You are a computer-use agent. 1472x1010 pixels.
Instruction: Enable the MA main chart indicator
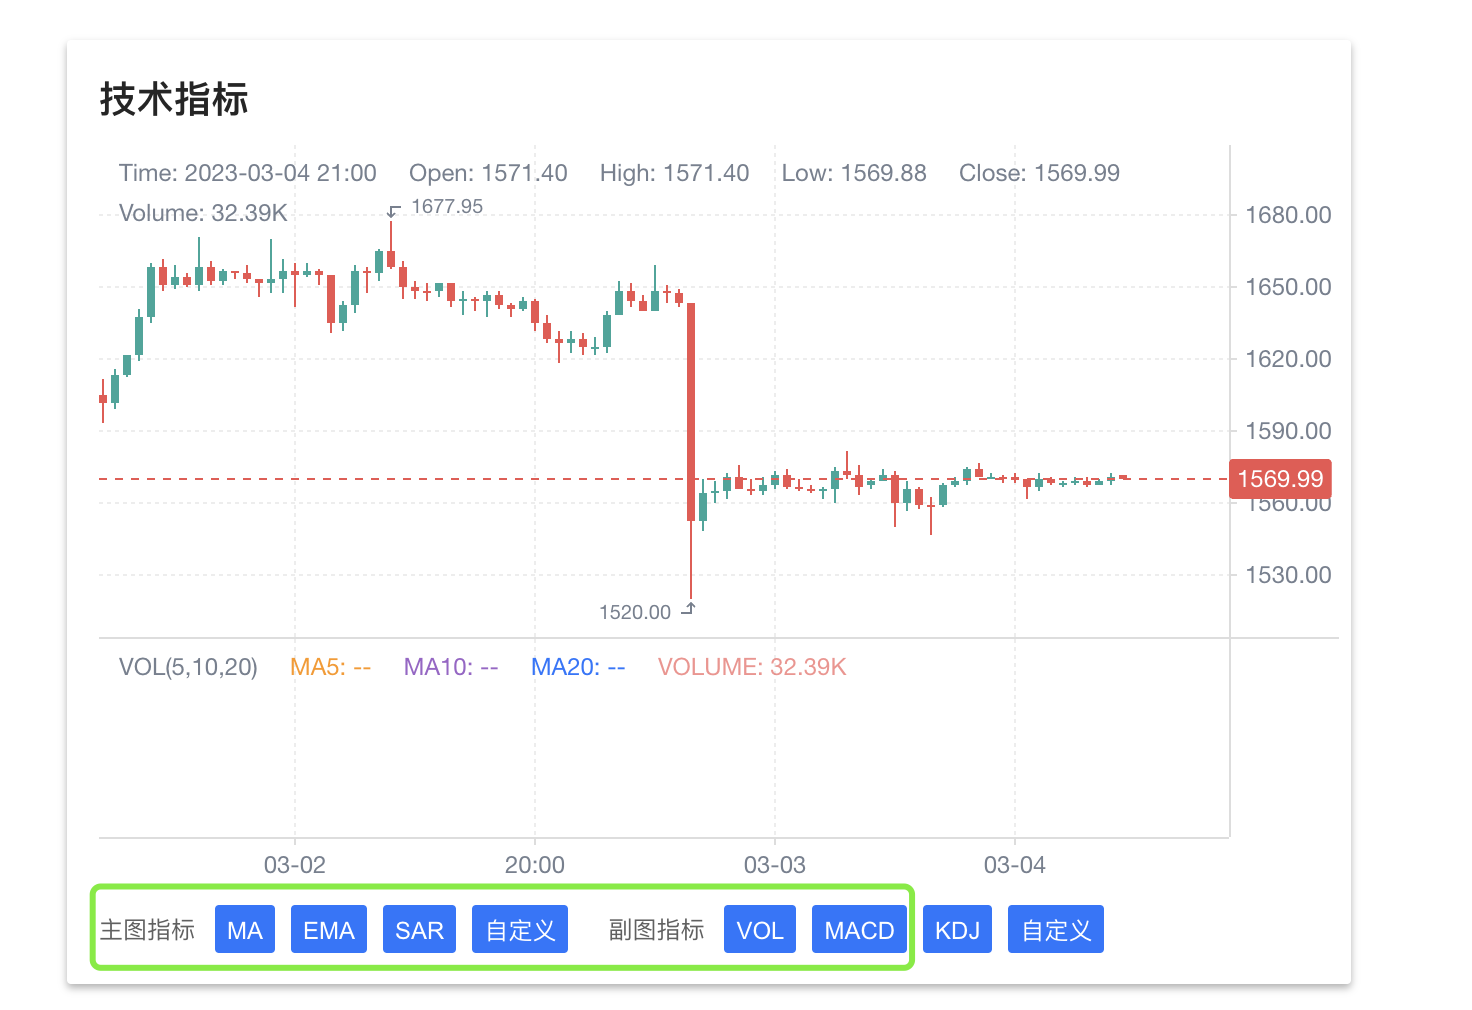(244, 929)
